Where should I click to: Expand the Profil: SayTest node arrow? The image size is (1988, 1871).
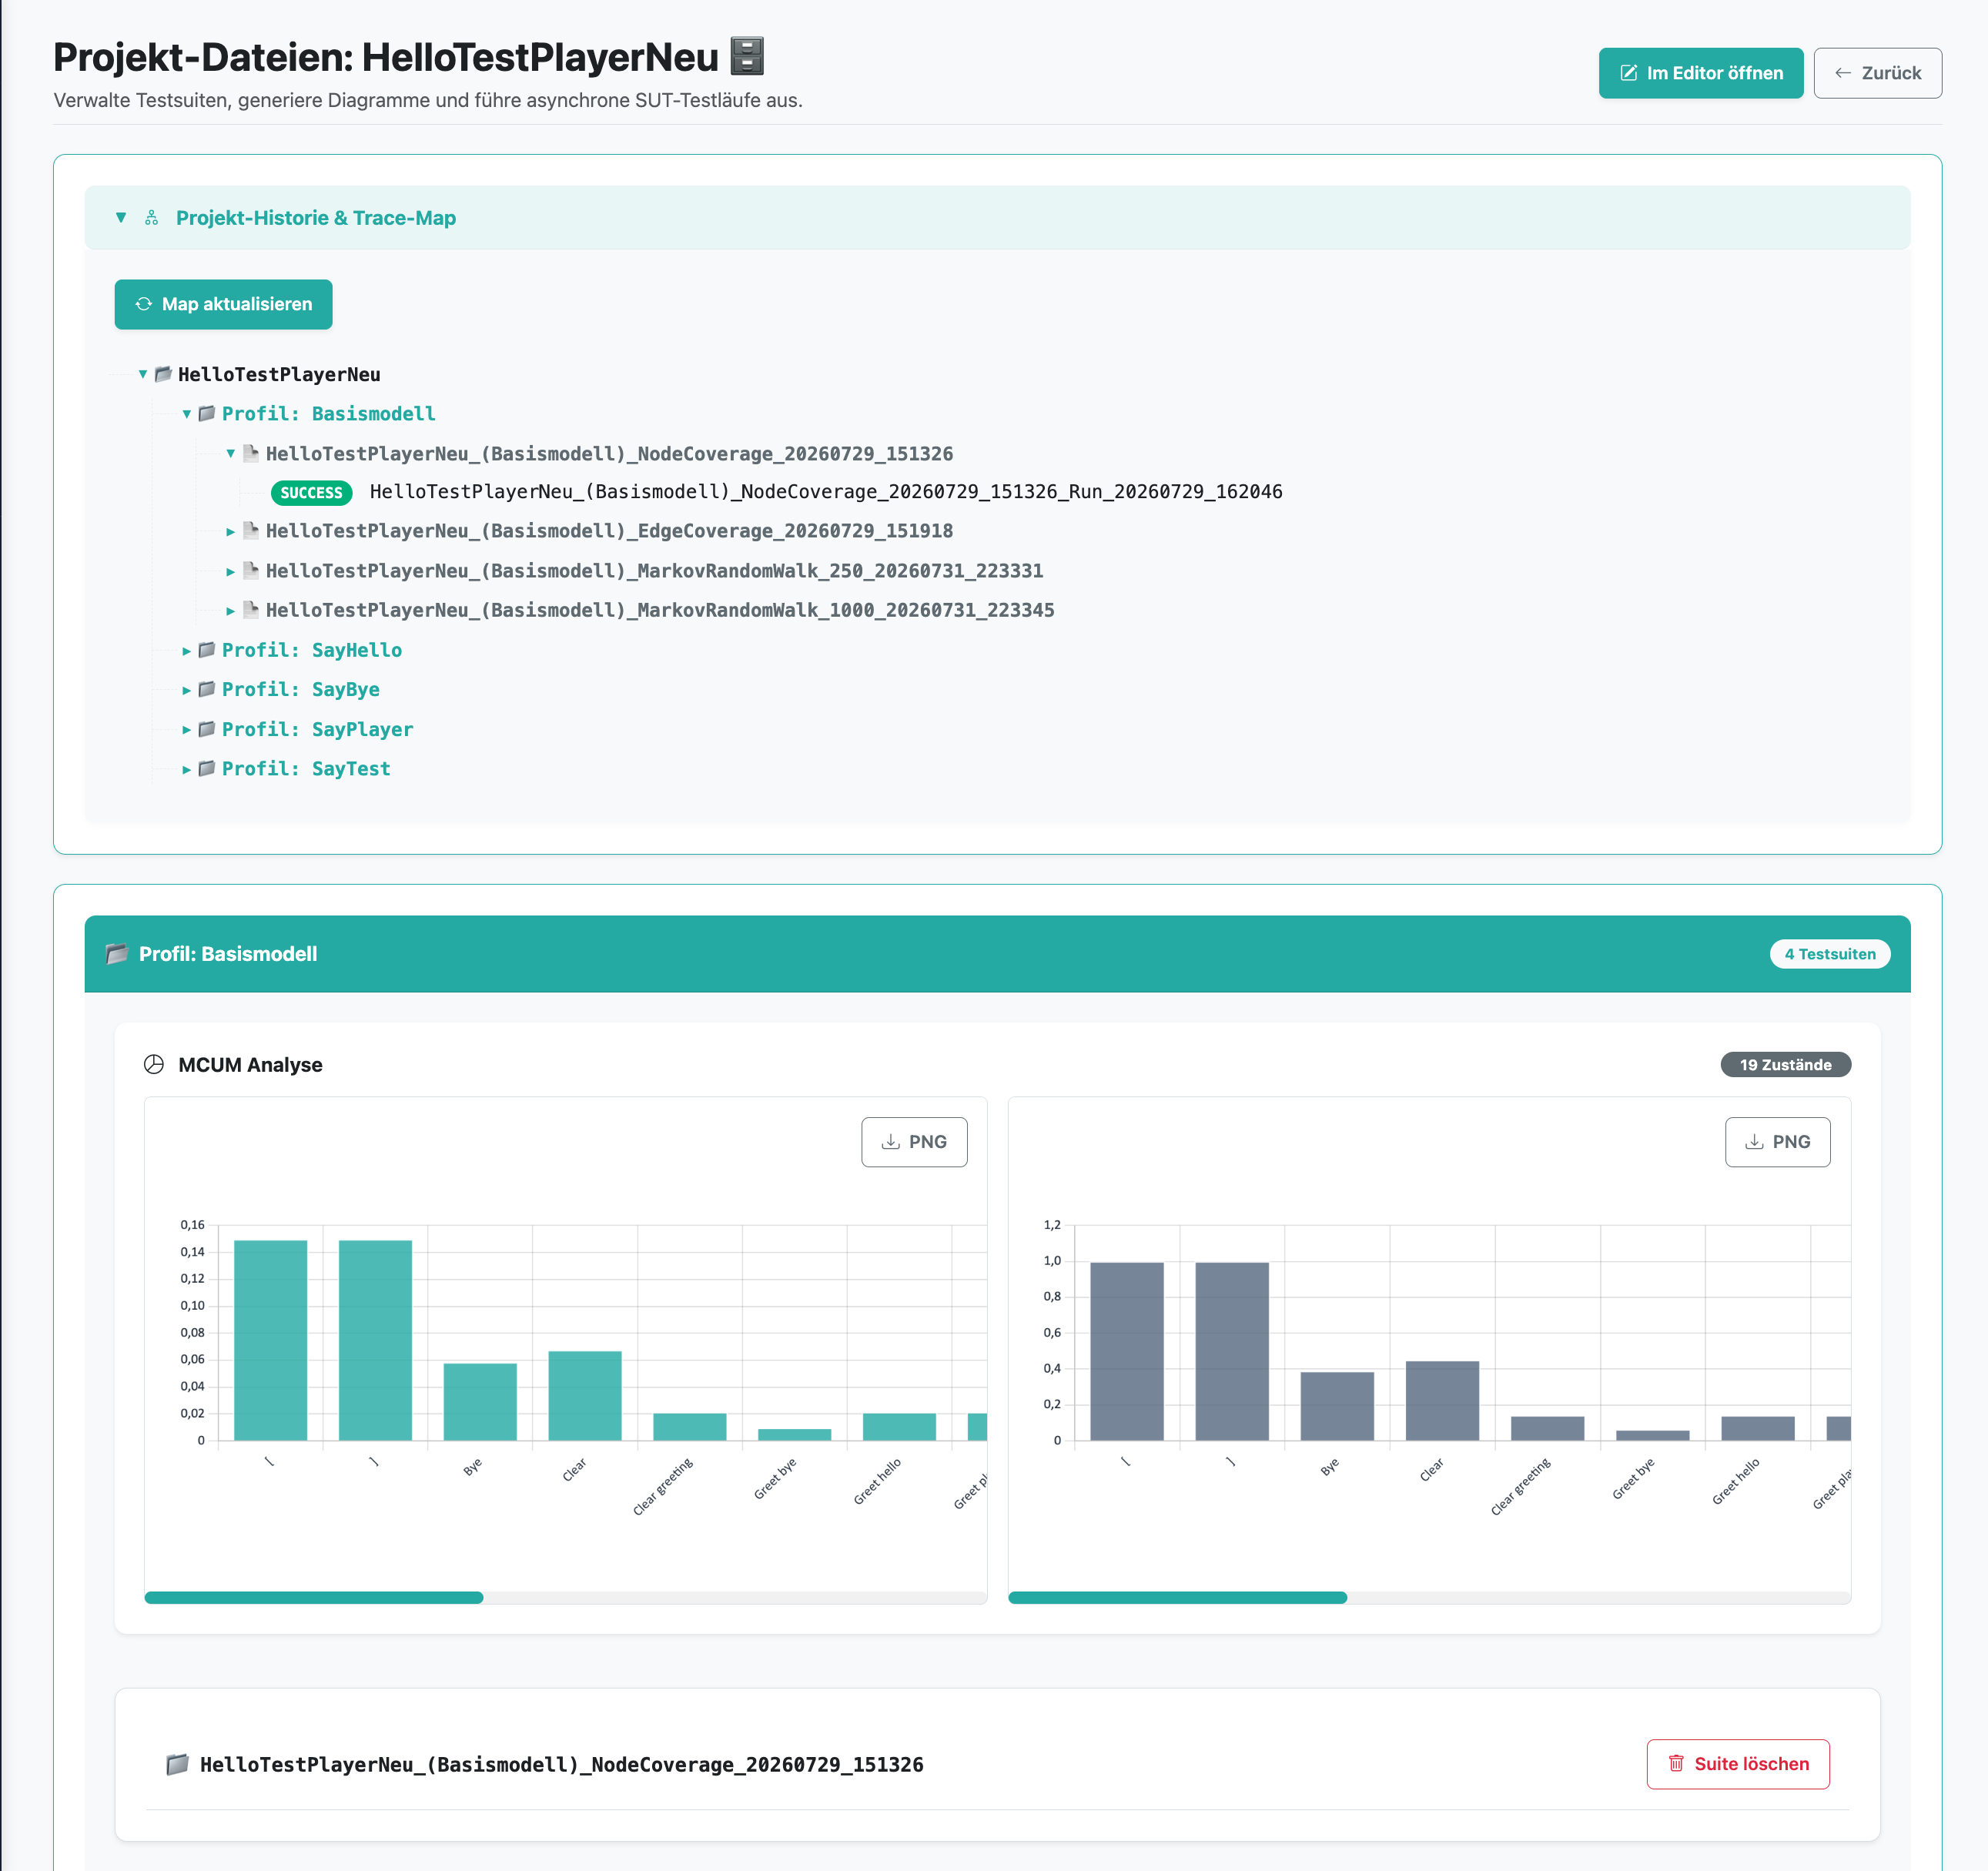(186, 769)
